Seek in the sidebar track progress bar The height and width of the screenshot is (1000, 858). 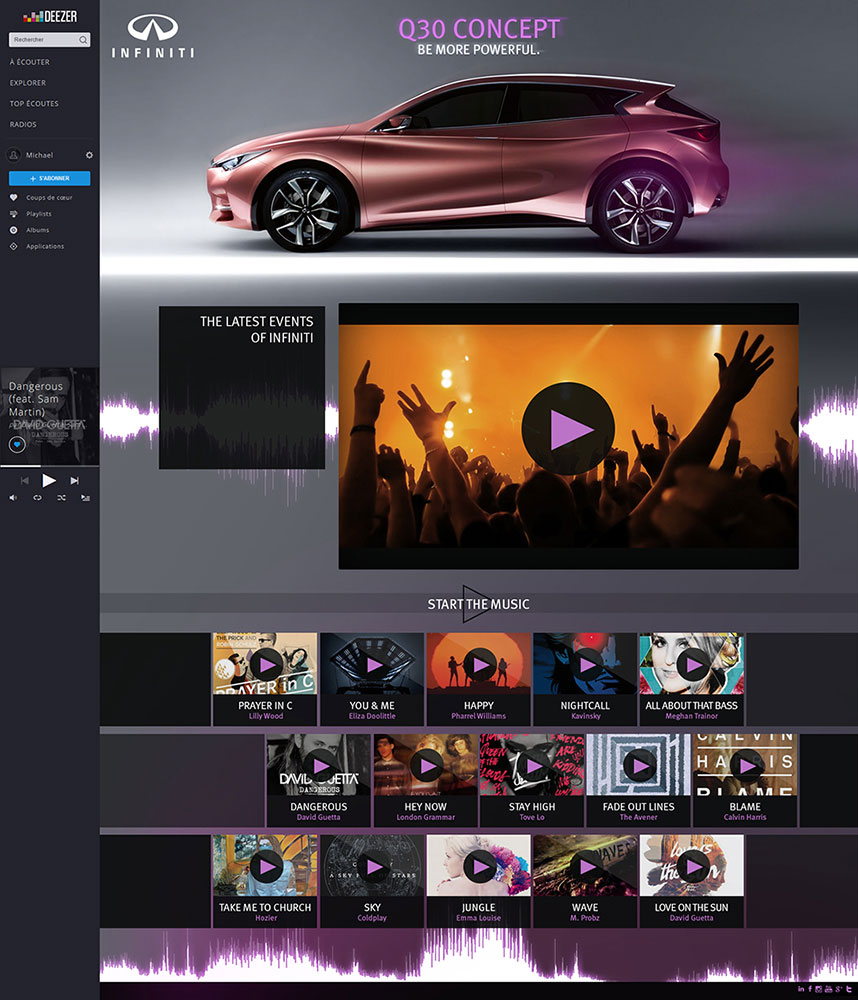(x=49, y=466)
